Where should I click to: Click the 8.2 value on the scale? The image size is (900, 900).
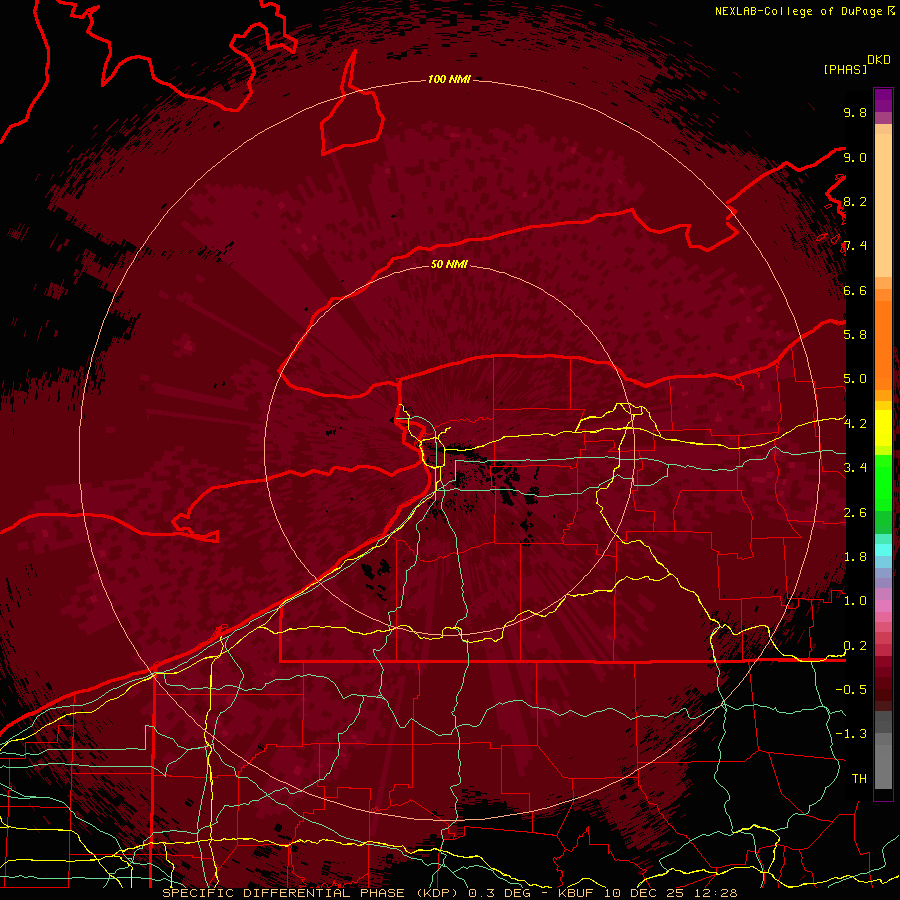coord(855,201)
